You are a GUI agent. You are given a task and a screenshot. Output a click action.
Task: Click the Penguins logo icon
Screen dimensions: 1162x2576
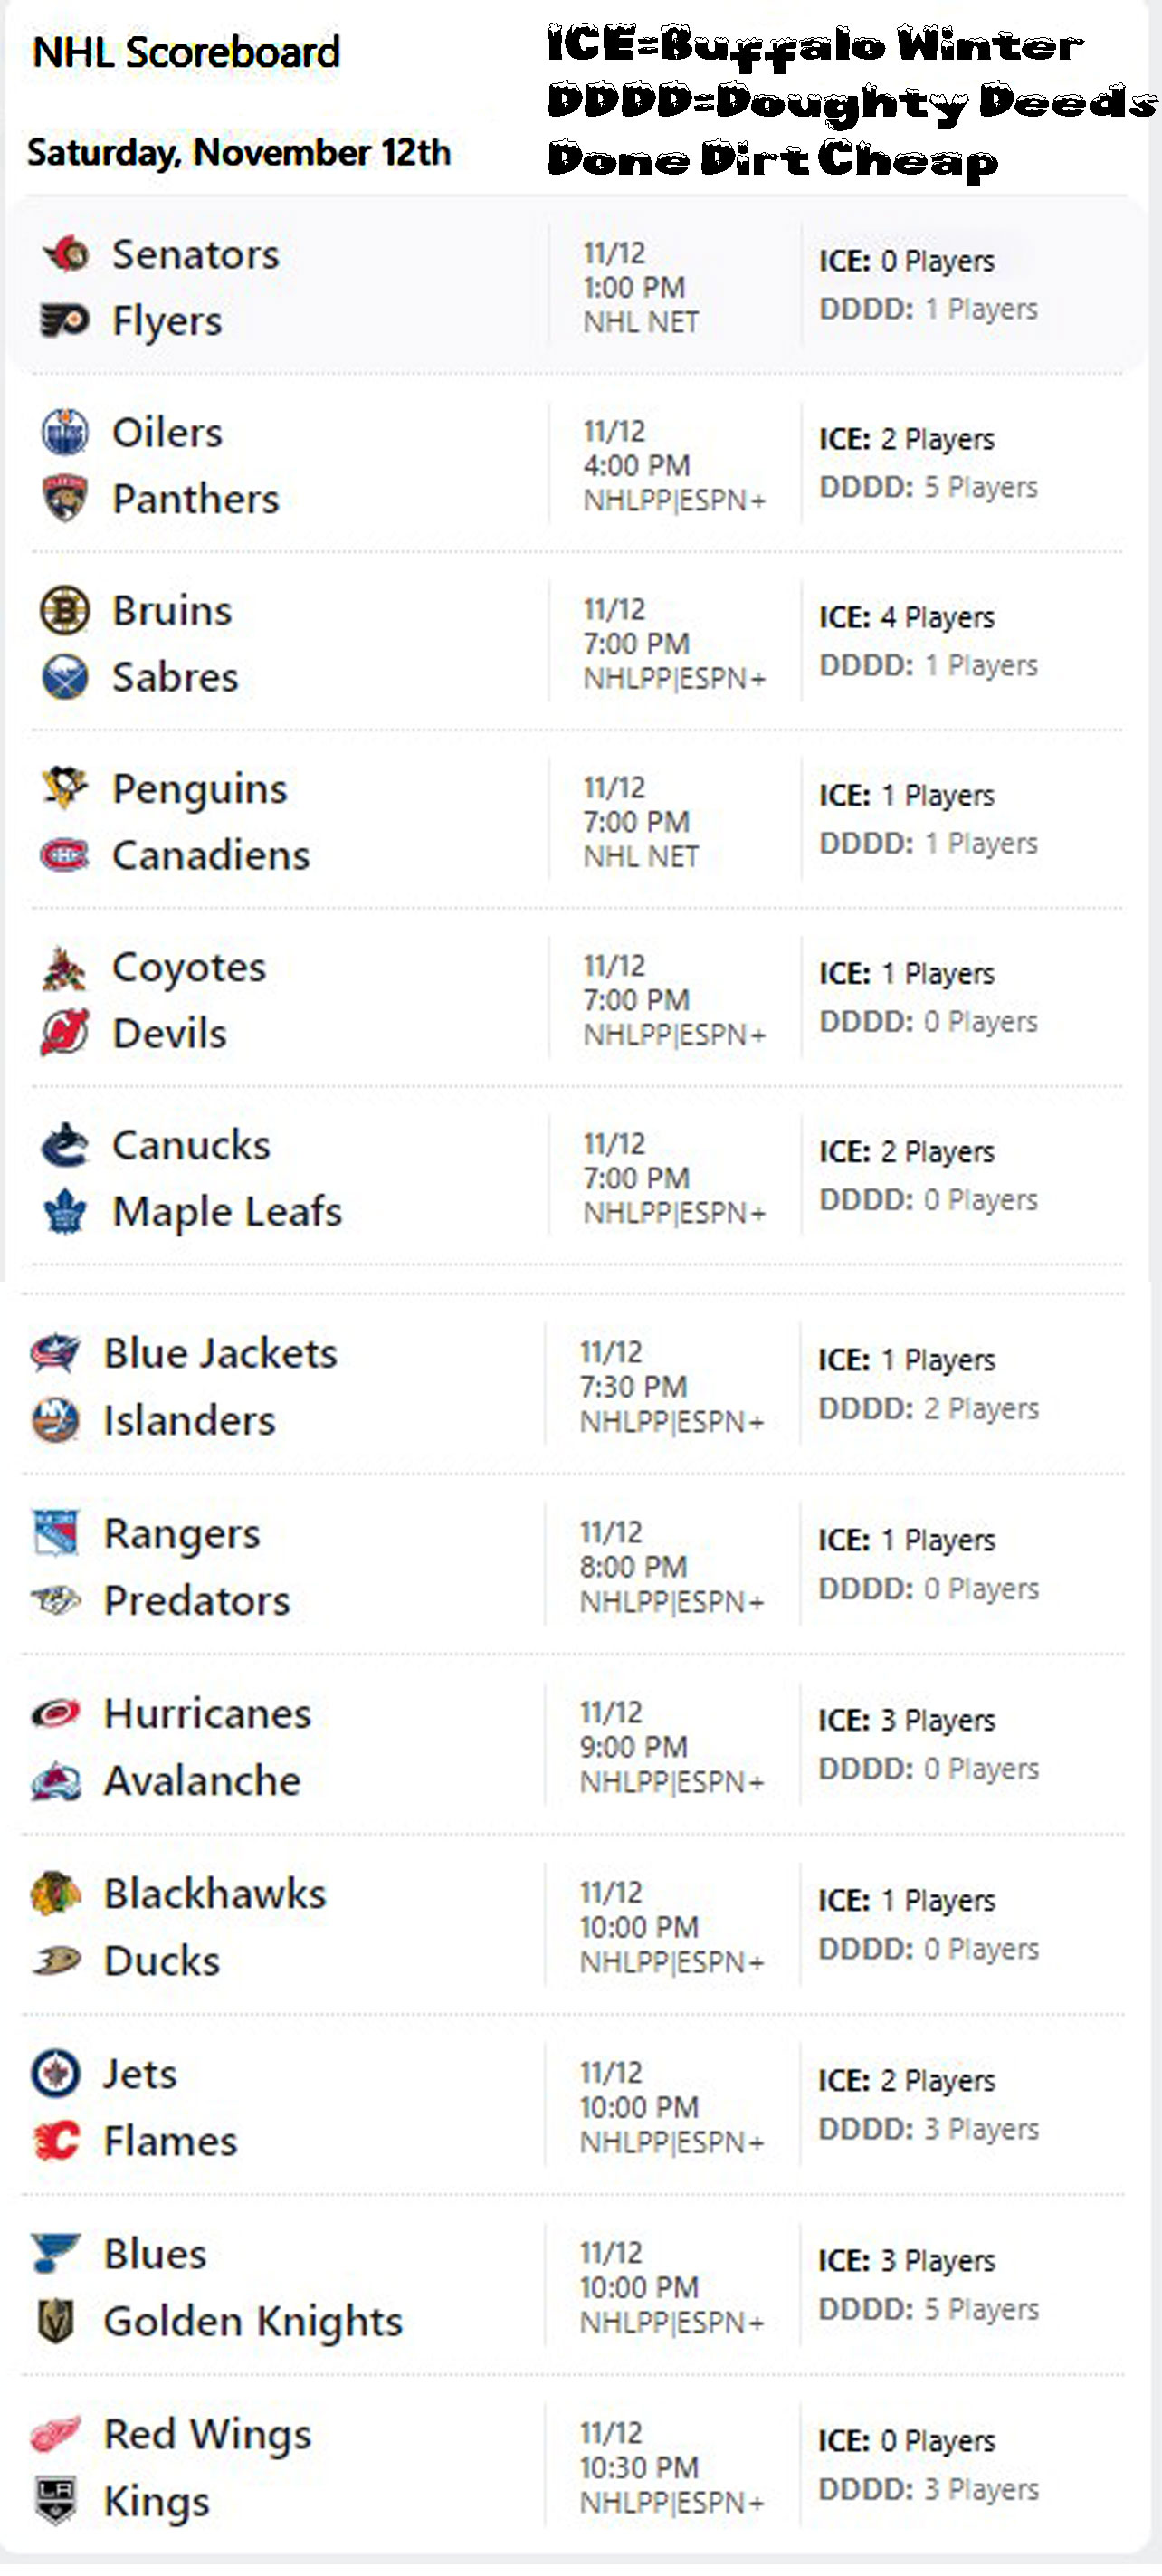point(65,788)
